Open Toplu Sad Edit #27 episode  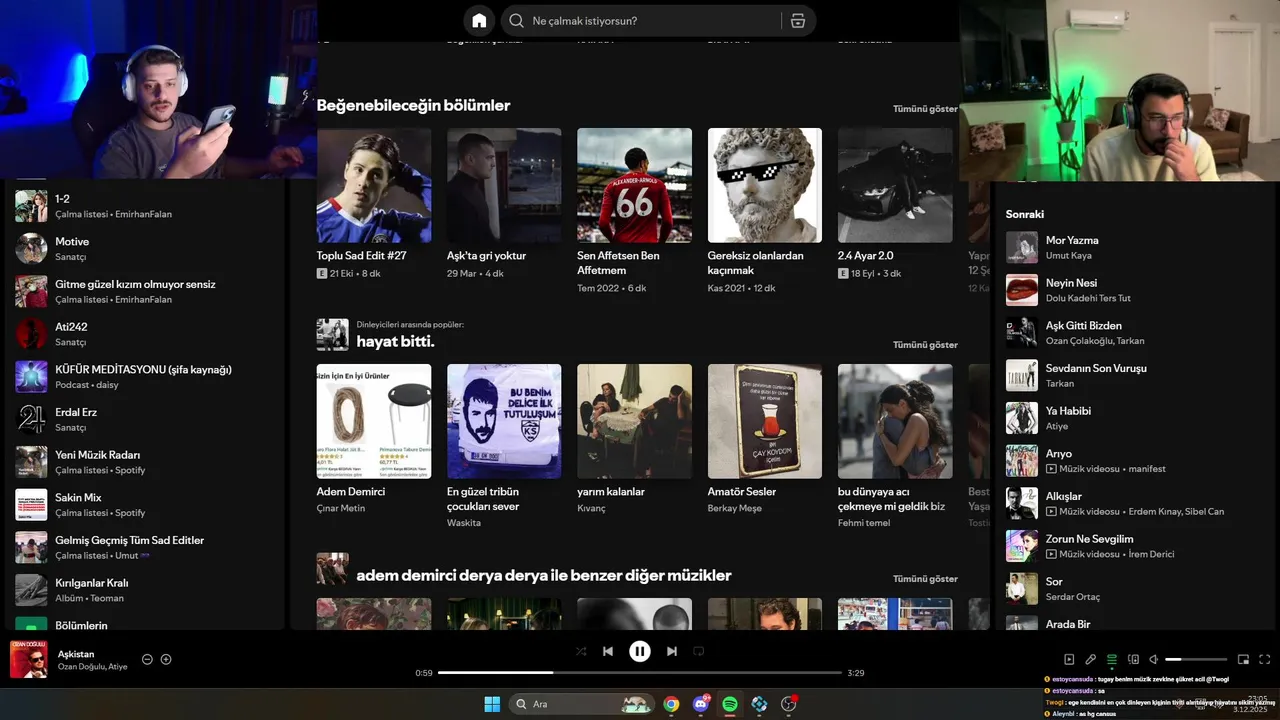click(x=374, y=204)
